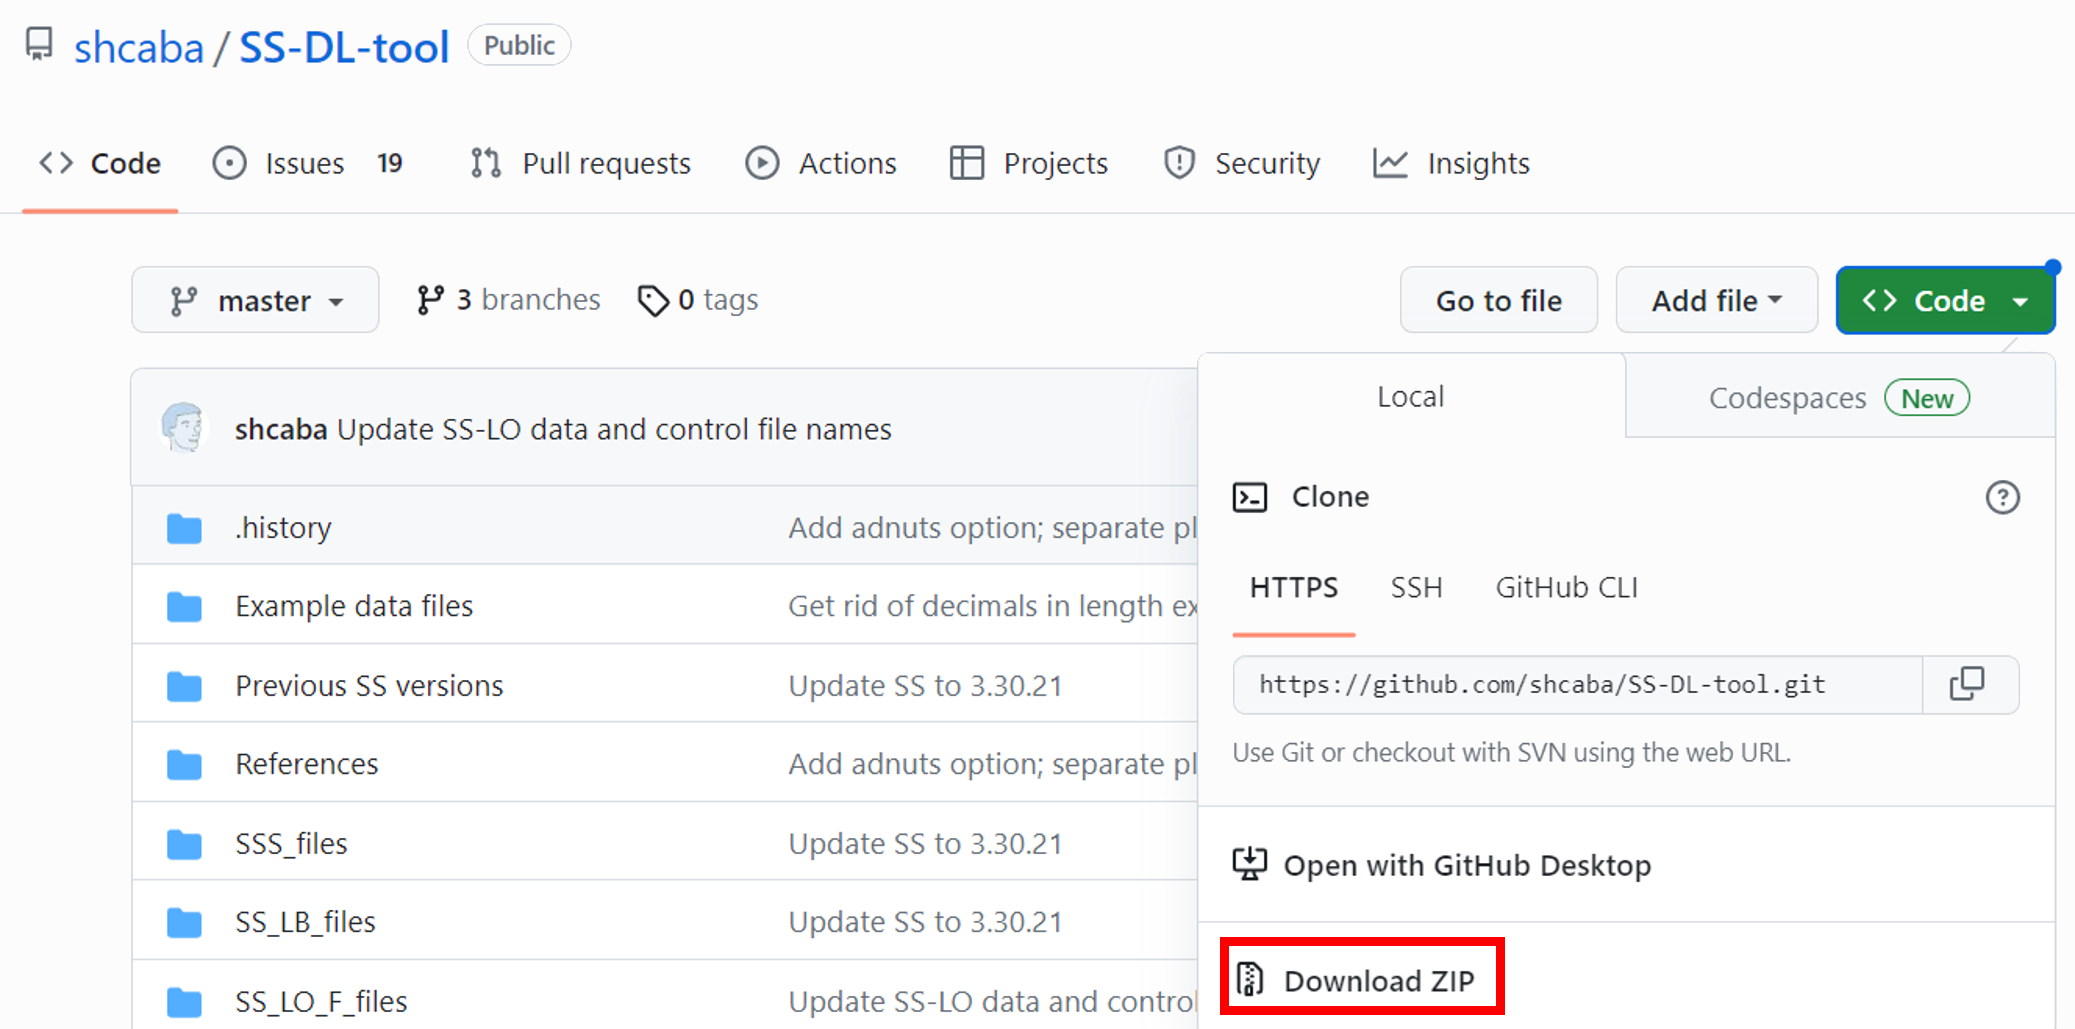The image size is (2075, 1029).
Task: Open the Example data files folder
Action: pyautogui.click(x=354, y=606)
